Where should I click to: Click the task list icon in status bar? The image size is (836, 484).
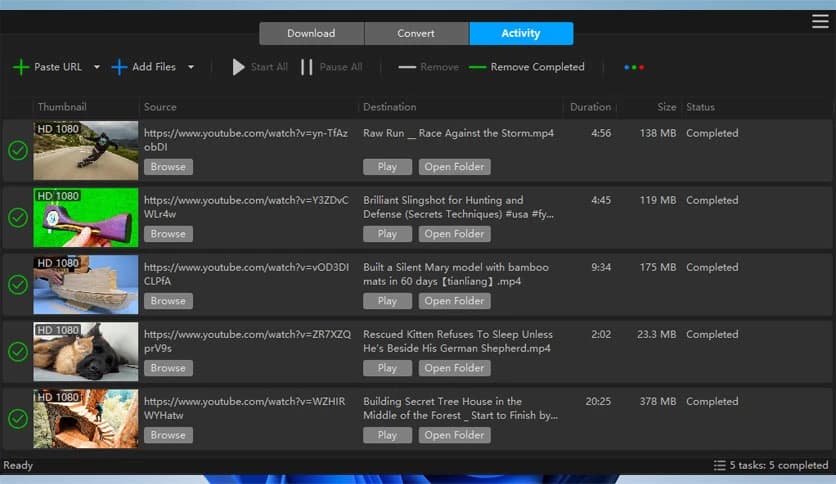719,465
